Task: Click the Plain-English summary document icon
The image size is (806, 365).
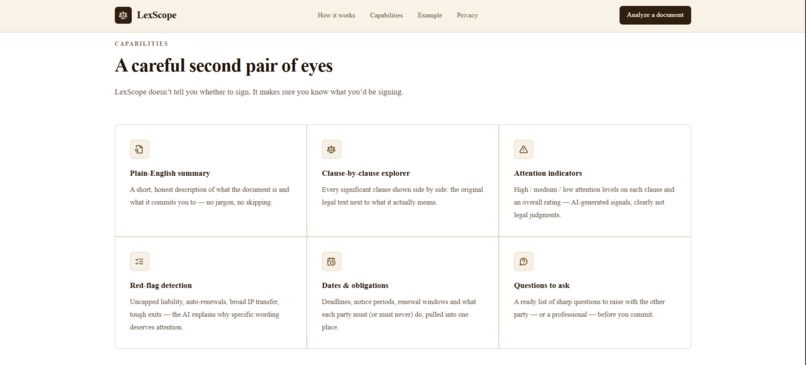Action: [x=139, y=149]
